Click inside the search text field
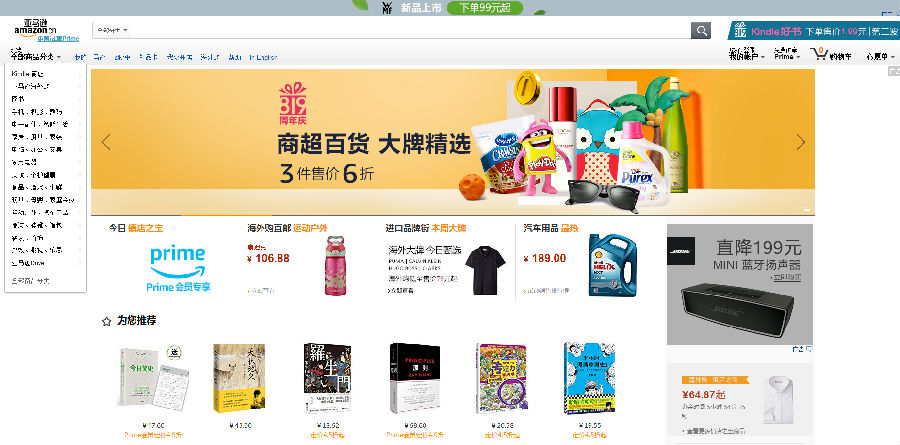The height and width of the screenshot is (445, 900). 410,30
